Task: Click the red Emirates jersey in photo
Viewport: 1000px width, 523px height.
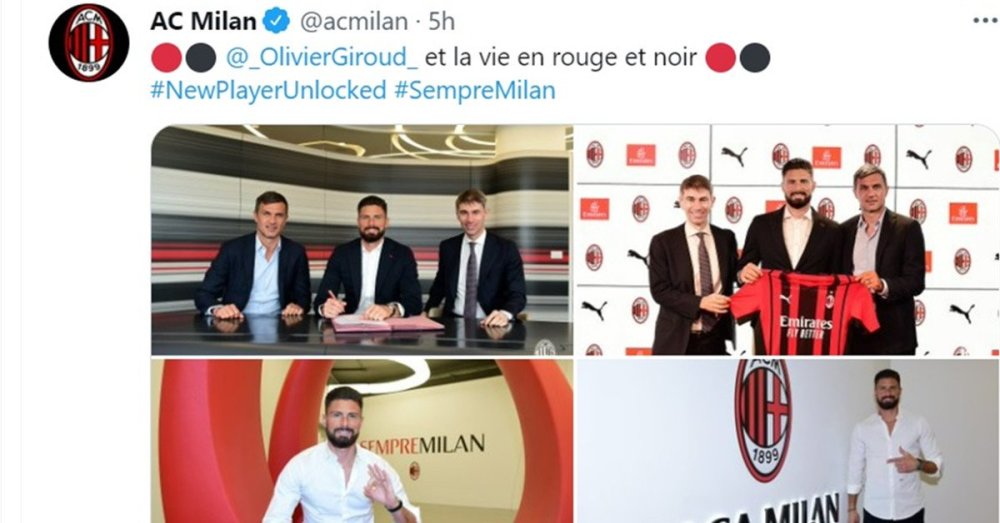Action: 805,313
